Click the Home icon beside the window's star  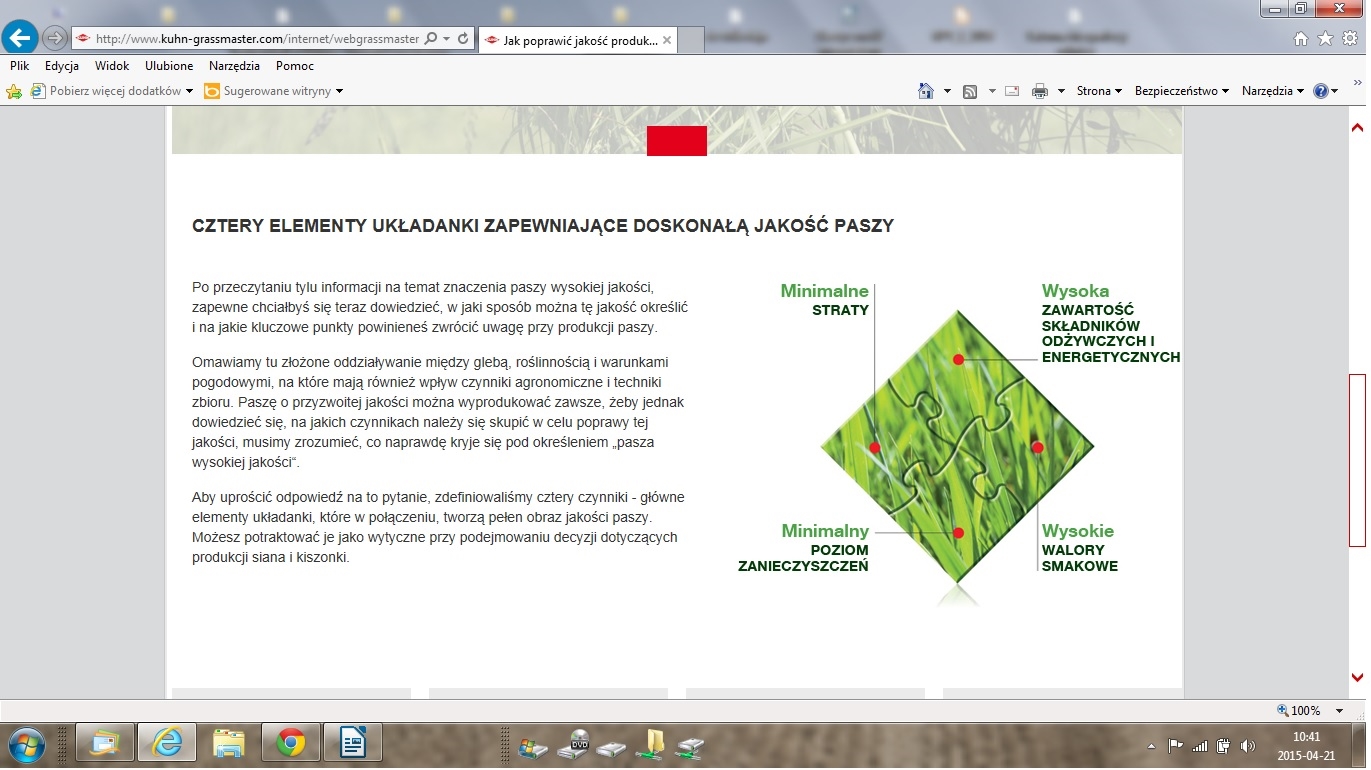point(1301,38)
